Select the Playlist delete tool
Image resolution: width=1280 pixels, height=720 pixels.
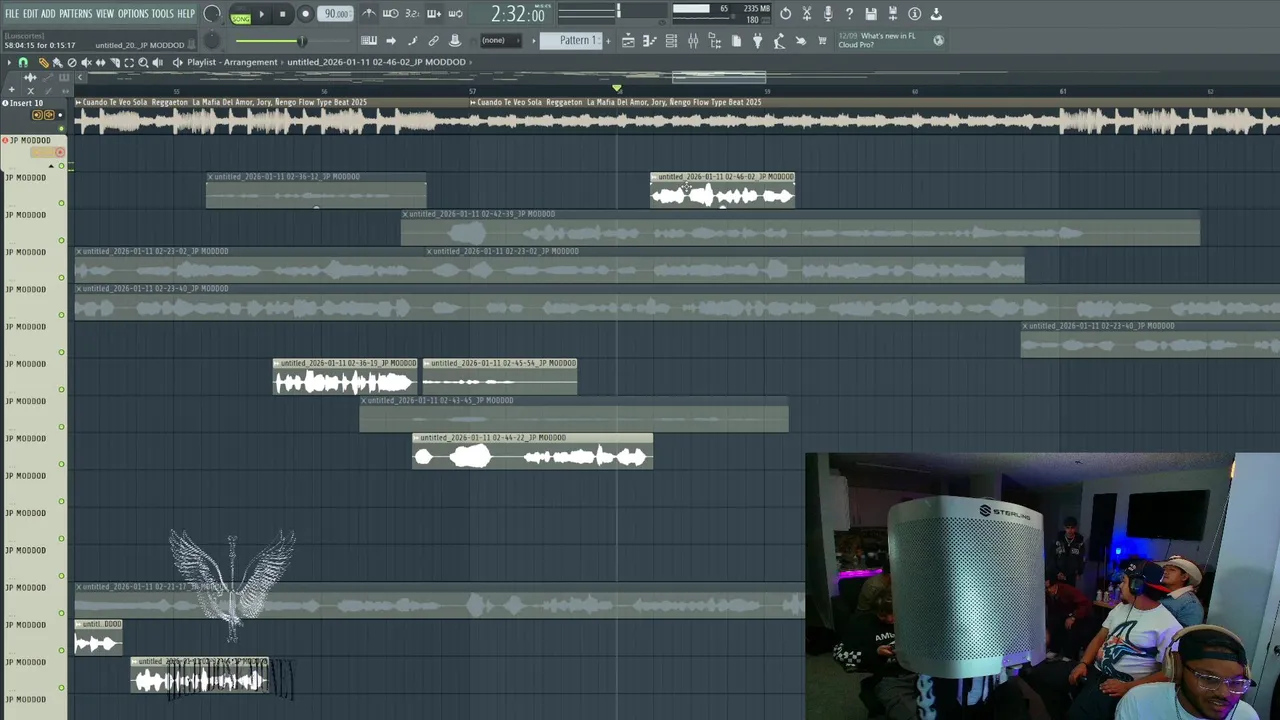71,62
